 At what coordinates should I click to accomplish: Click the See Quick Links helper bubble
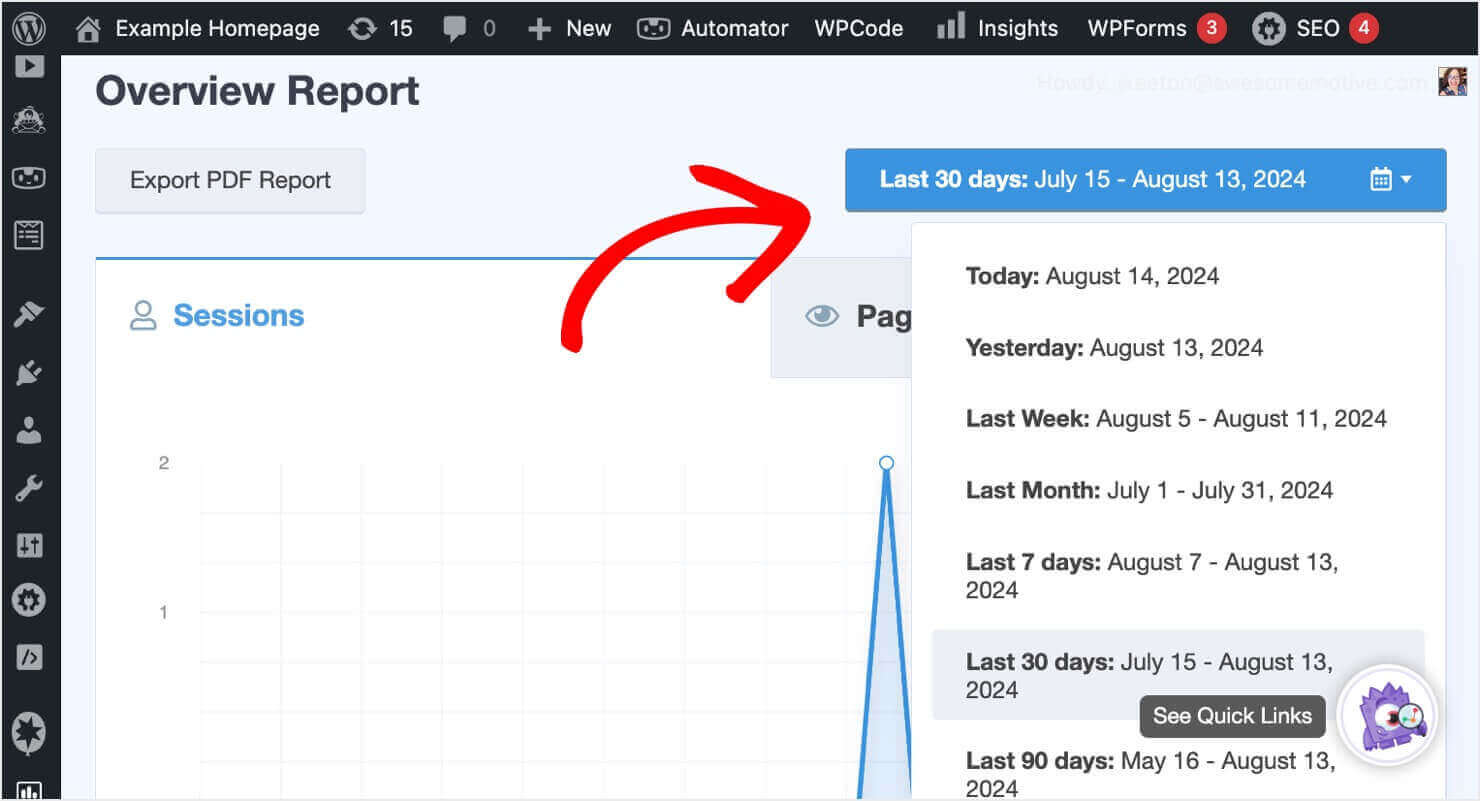[x=1232, y=716]
